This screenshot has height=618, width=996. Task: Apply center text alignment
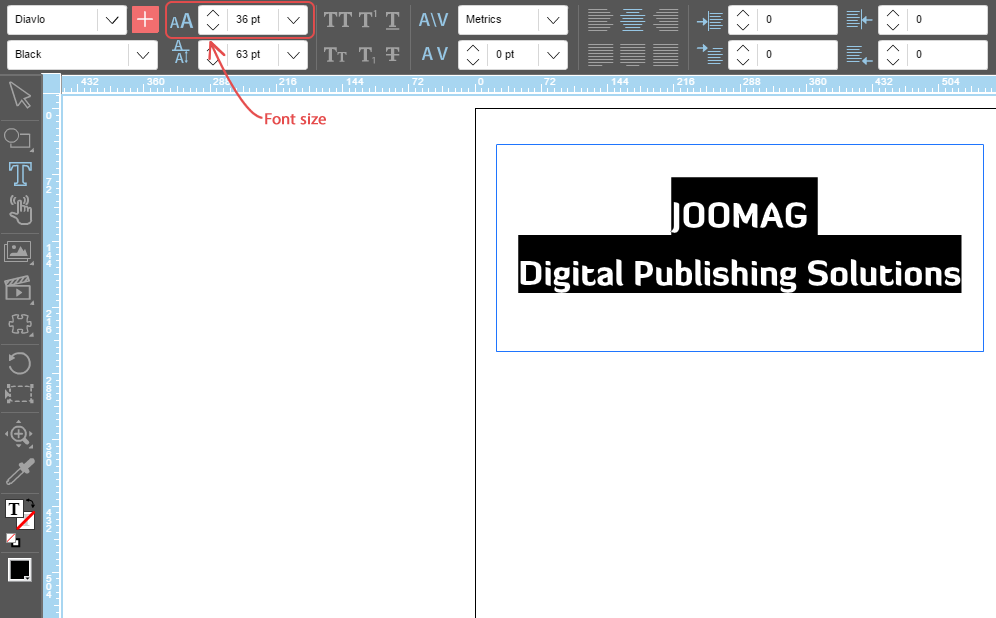click(x=632, y=20)
